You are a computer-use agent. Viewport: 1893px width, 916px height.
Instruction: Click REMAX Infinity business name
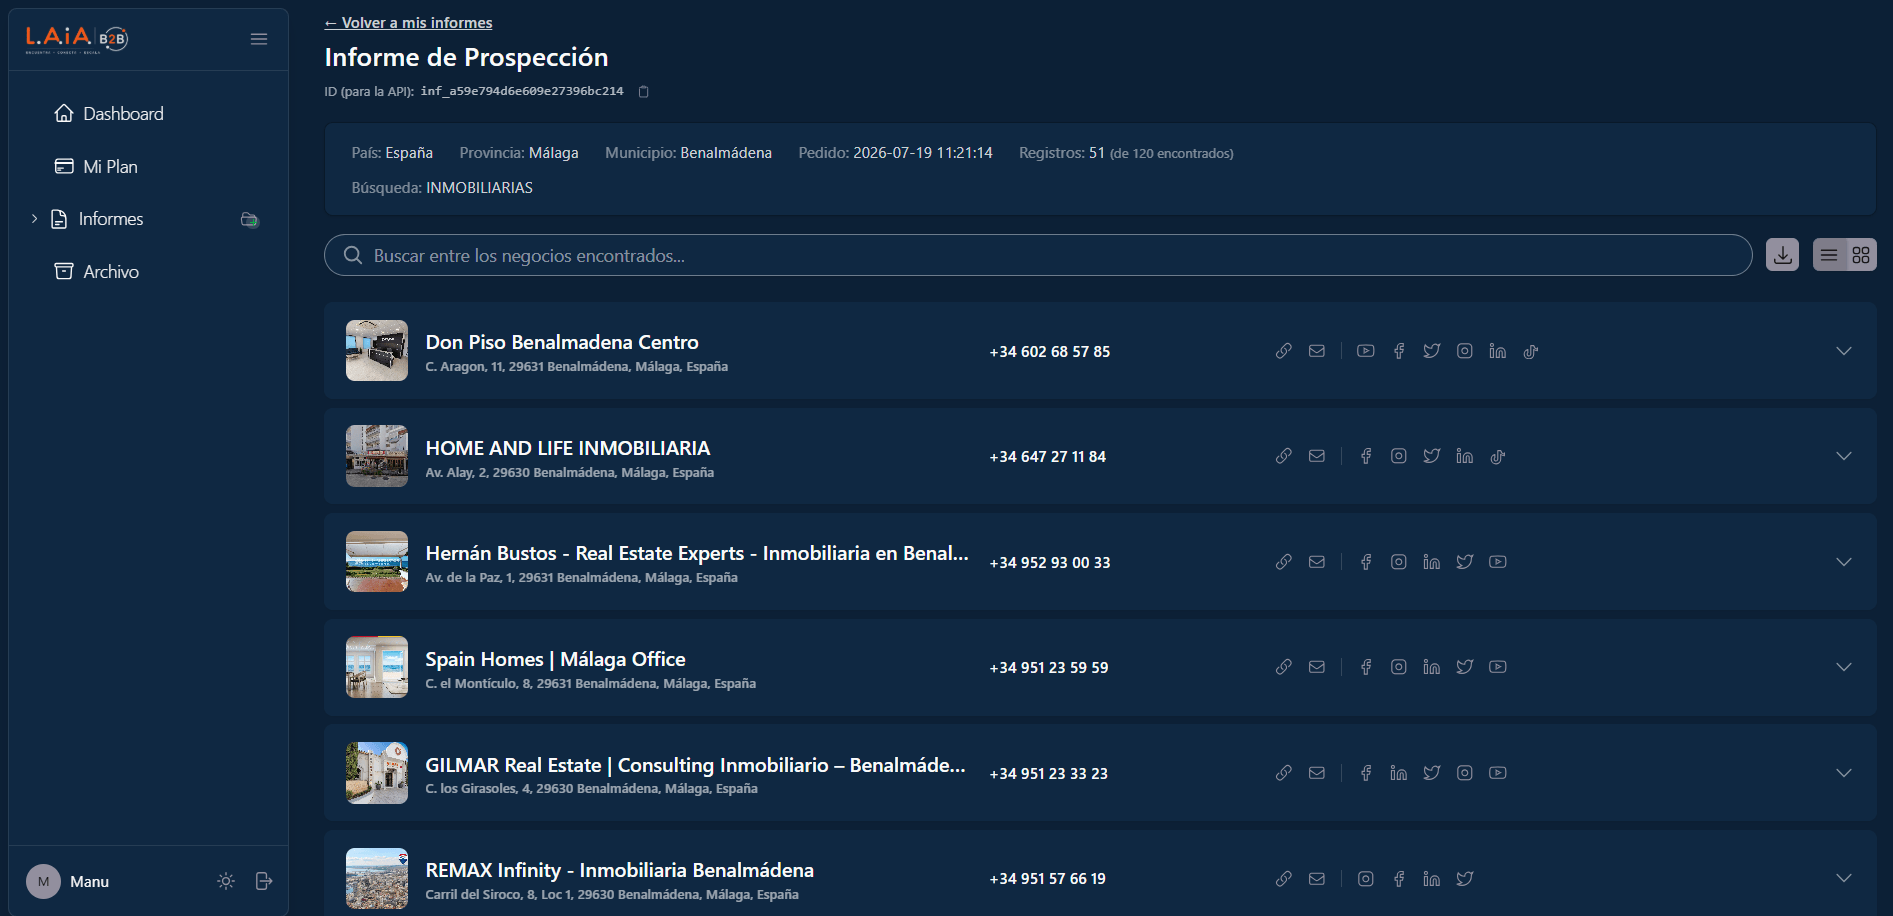(x=620, y=870)
